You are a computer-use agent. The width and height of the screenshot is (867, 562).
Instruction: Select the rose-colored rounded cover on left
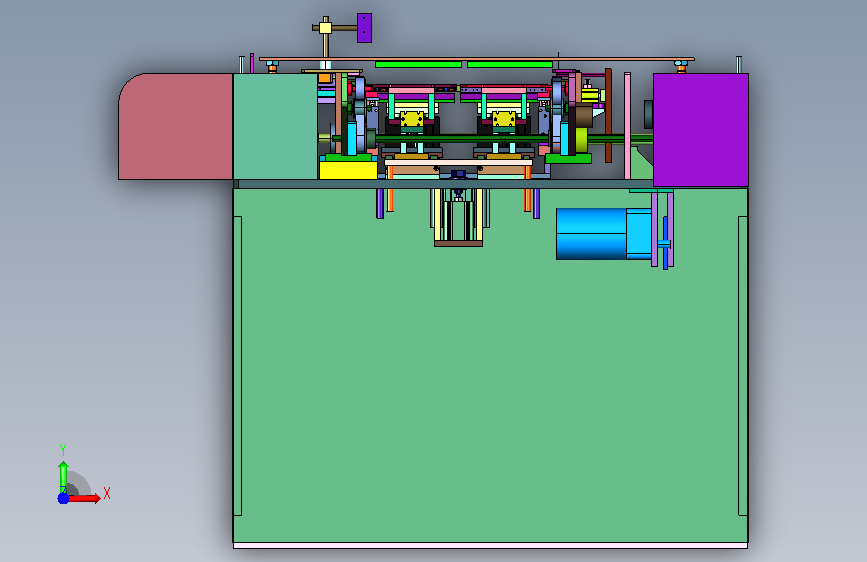(176, 126)
